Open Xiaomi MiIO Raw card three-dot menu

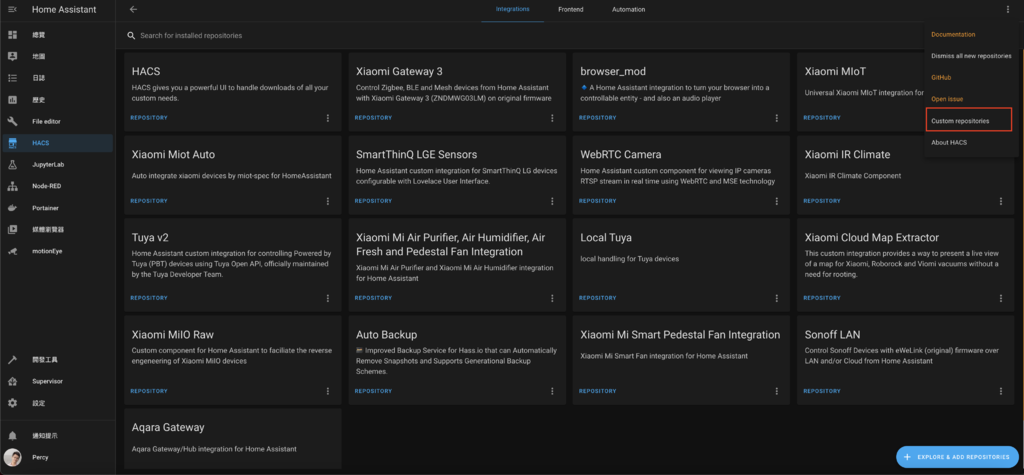pyautogui.click(x=328, y=391)
